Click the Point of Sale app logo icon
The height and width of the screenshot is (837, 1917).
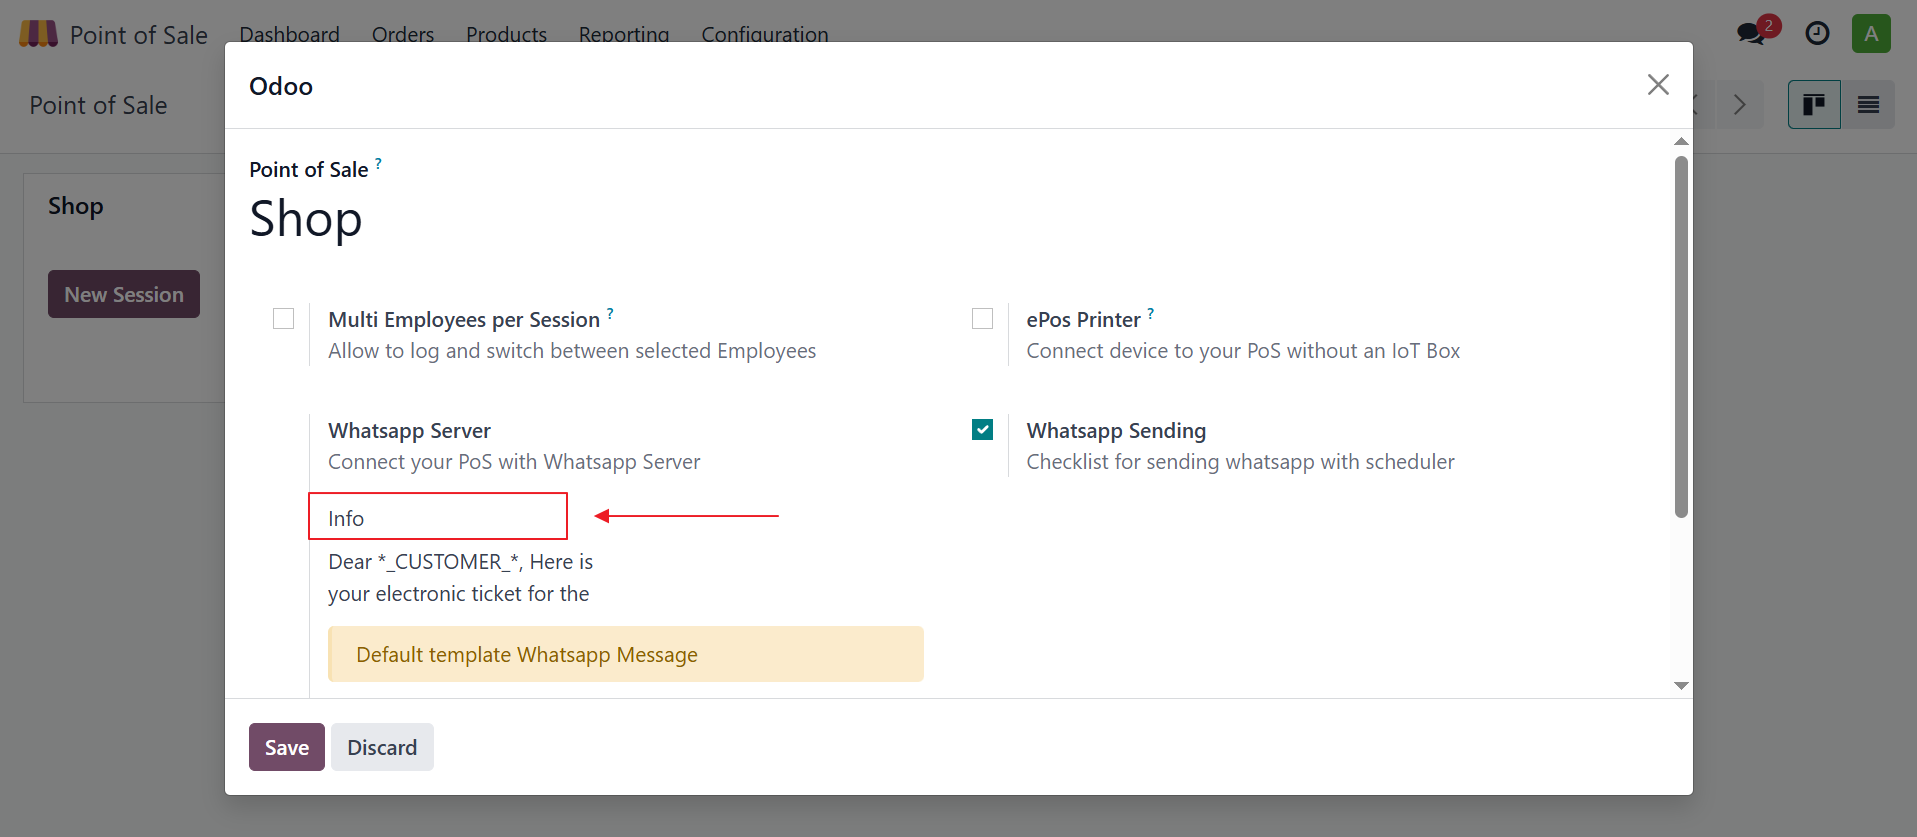[x=38, y=34]
